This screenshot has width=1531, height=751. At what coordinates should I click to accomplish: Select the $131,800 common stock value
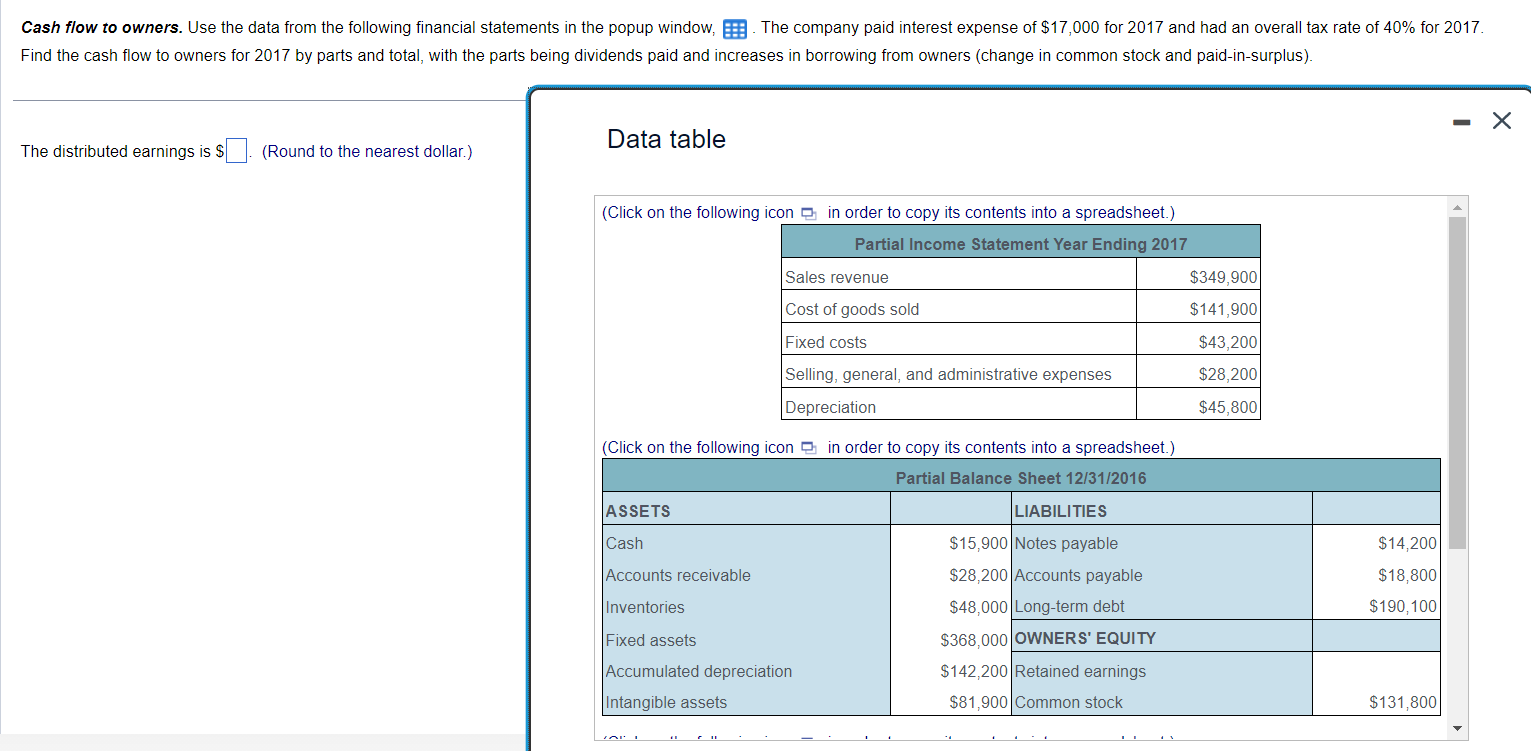click(1403, 702)
